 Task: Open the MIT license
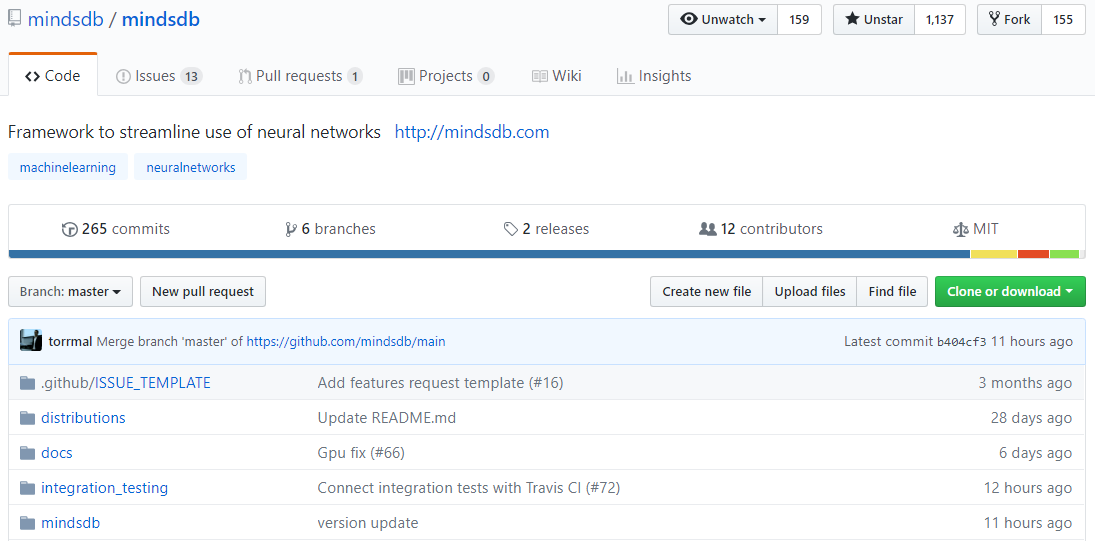976,229
